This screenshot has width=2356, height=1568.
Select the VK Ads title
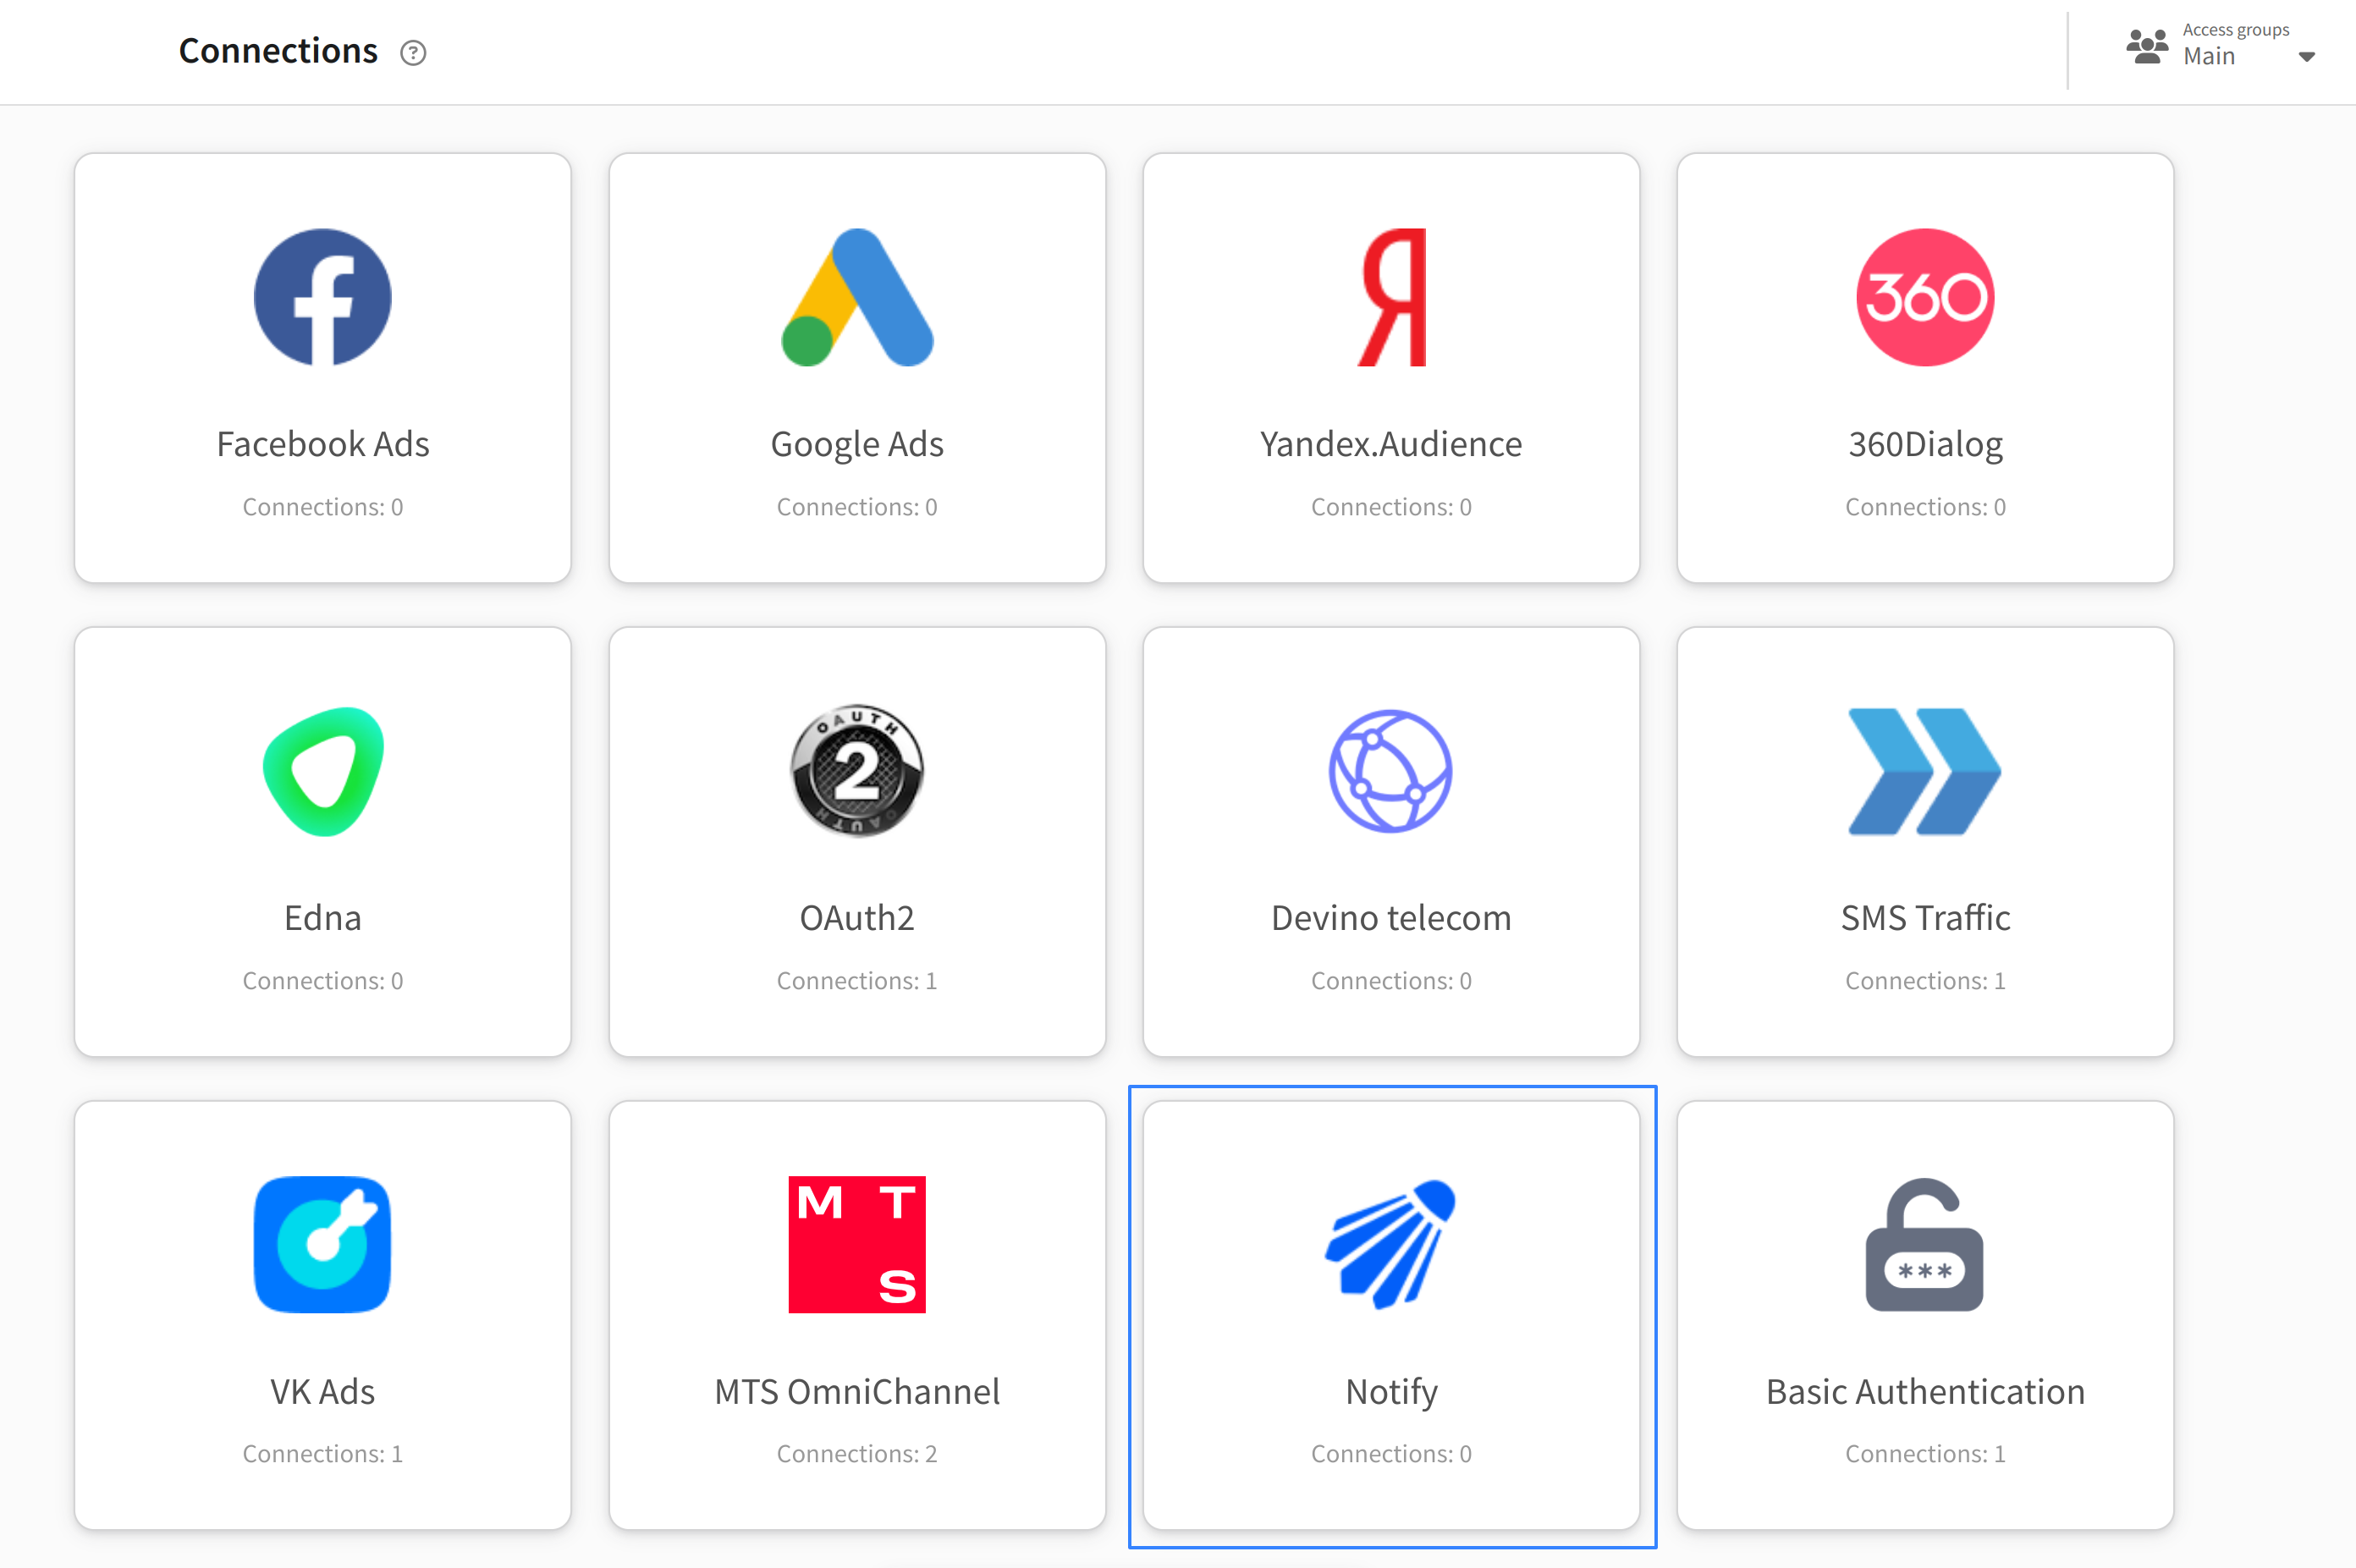(x=323, y=1392)
